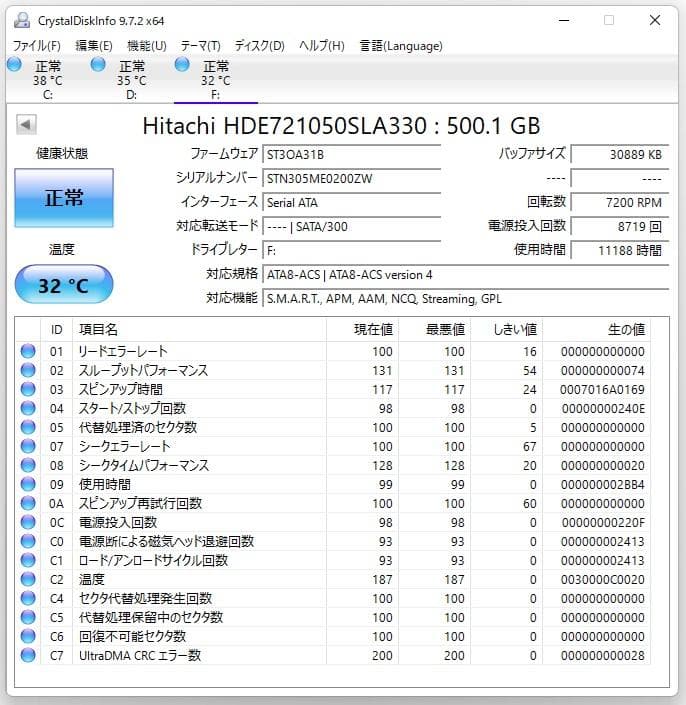
Task: Open the 言語(Language) menu
Action: [x=401, y=46]
